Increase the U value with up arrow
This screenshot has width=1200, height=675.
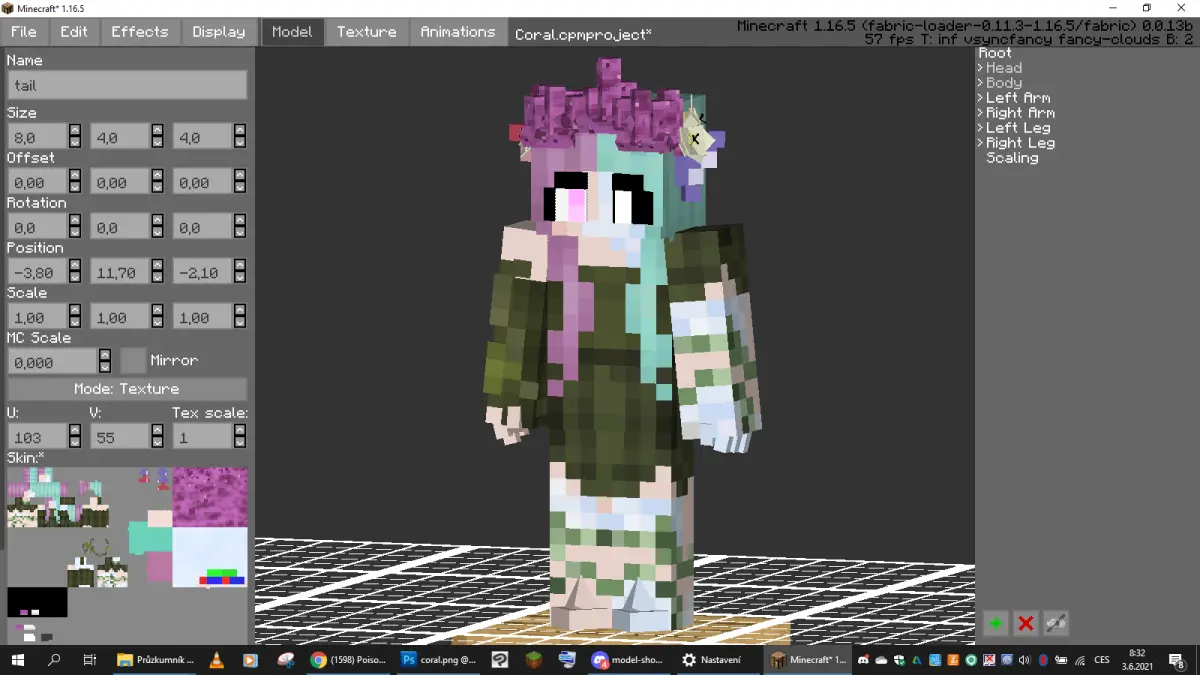pos(75,430)
